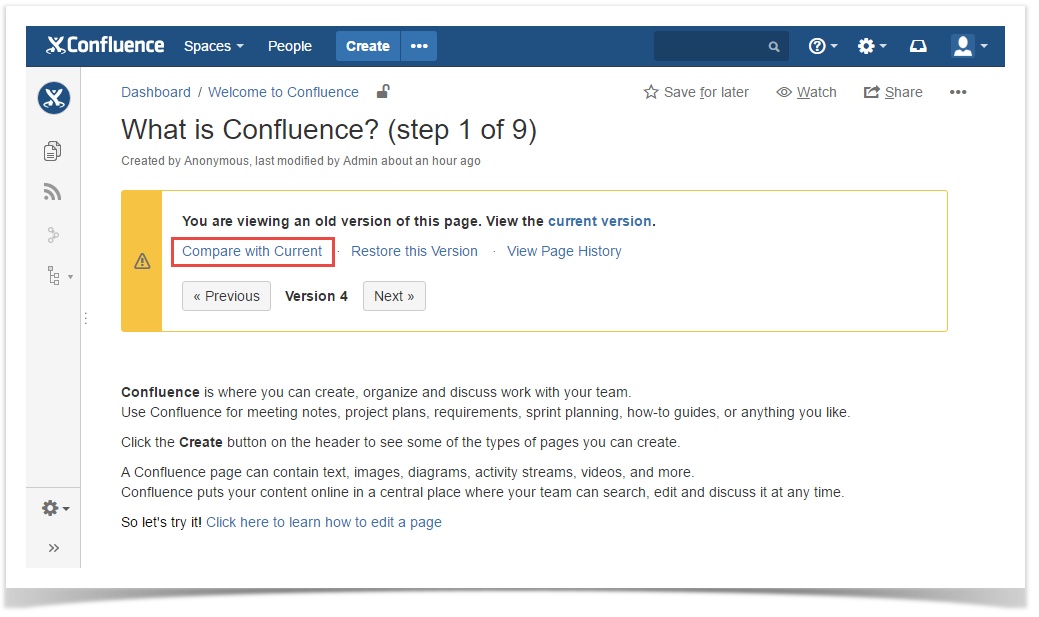The image size is (1039, 617).
Task: Click the space shortcuts icon in sidebar
Action: pos(53,235)
